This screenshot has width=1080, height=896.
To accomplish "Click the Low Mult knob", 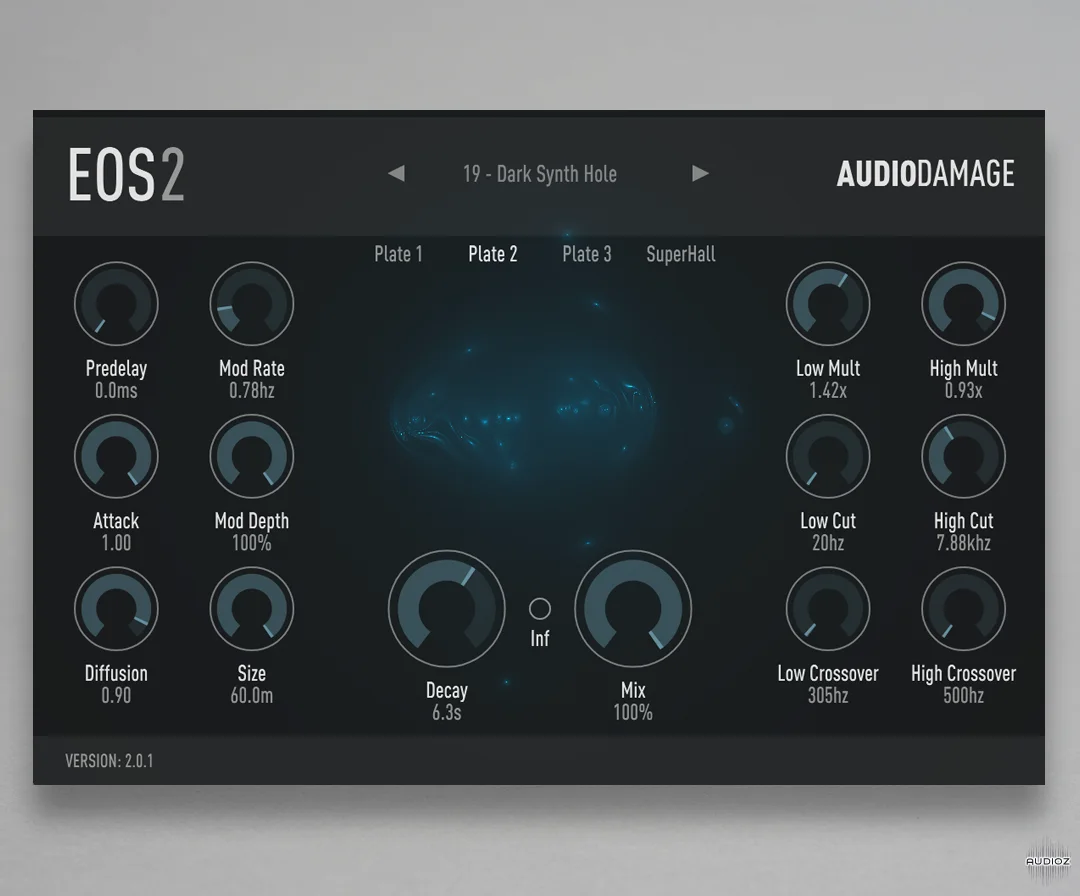I will [x=828, y=304].
